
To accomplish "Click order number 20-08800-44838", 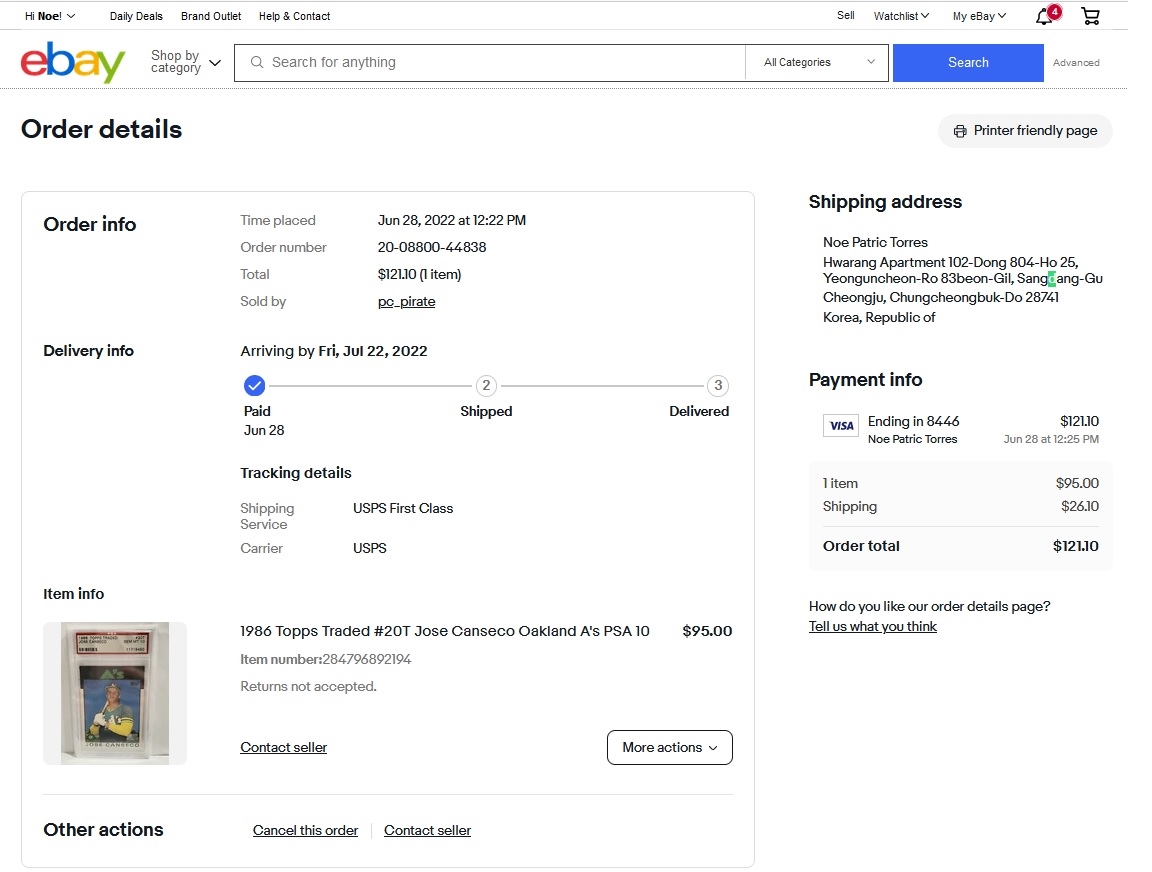I will [432, 248].
